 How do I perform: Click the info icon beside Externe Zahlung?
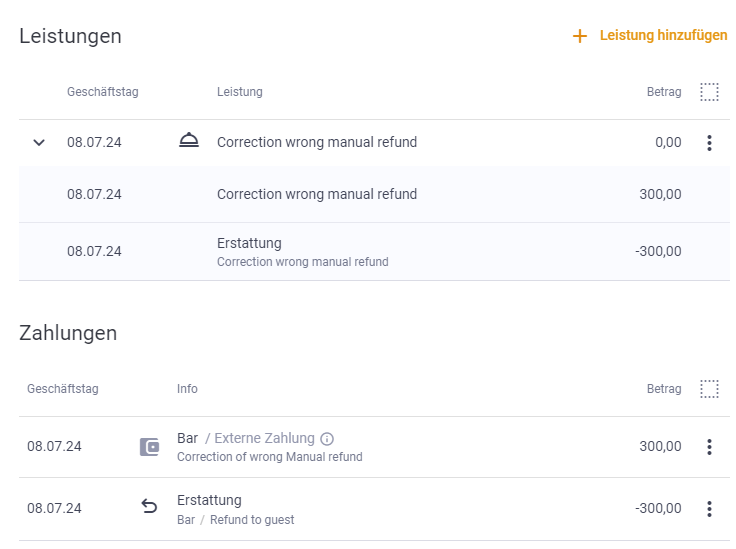click(327, 439)
